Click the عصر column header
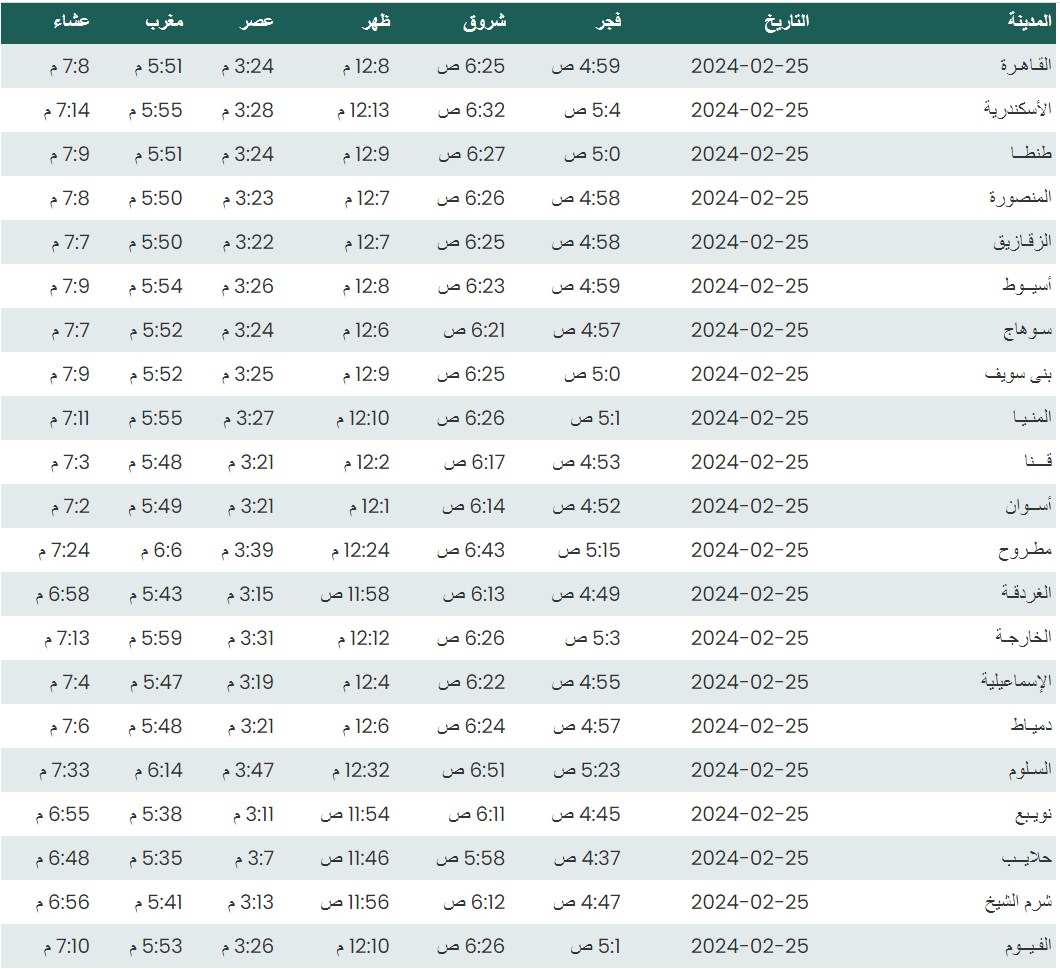This screenshot has width=1060, height=969. pos(257,21)
